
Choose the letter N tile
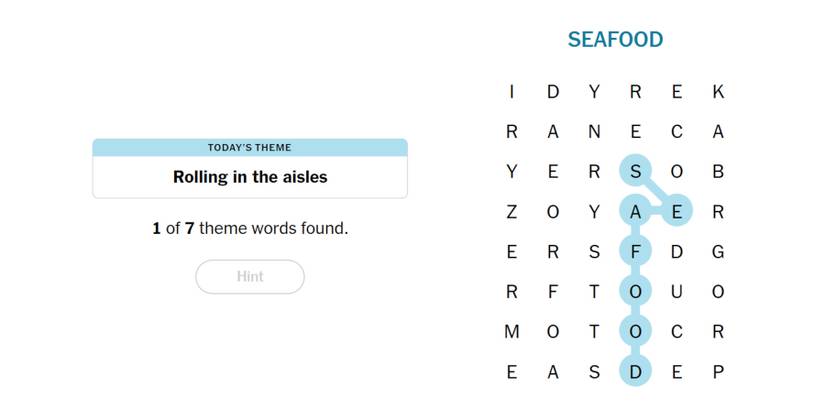coord(594,132)
